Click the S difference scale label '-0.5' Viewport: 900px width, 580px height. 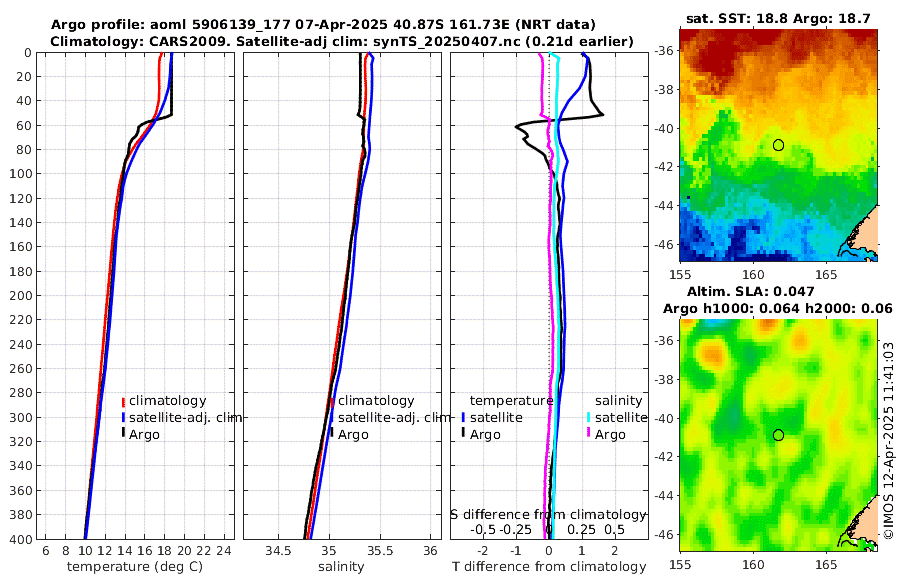point(483,529)
